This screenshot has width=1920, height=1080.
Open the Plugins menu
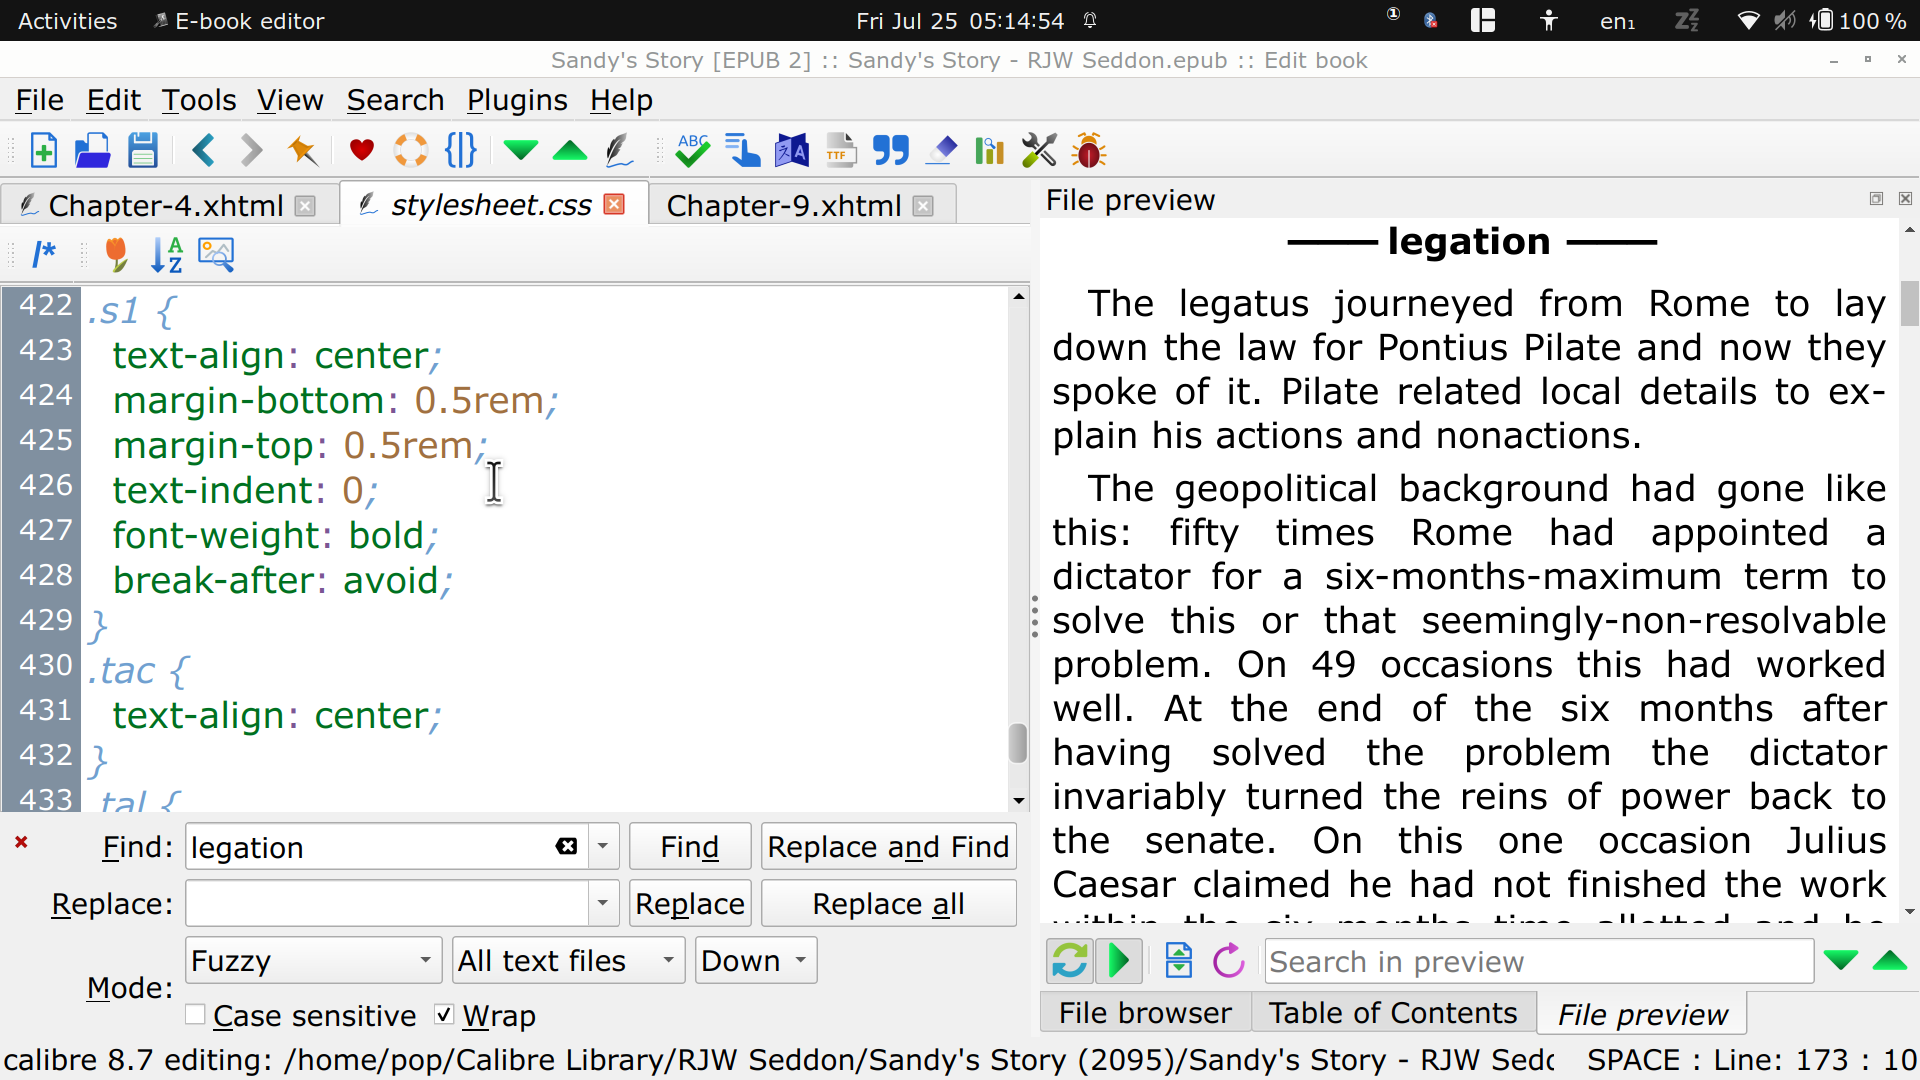(x=516, y=100)
